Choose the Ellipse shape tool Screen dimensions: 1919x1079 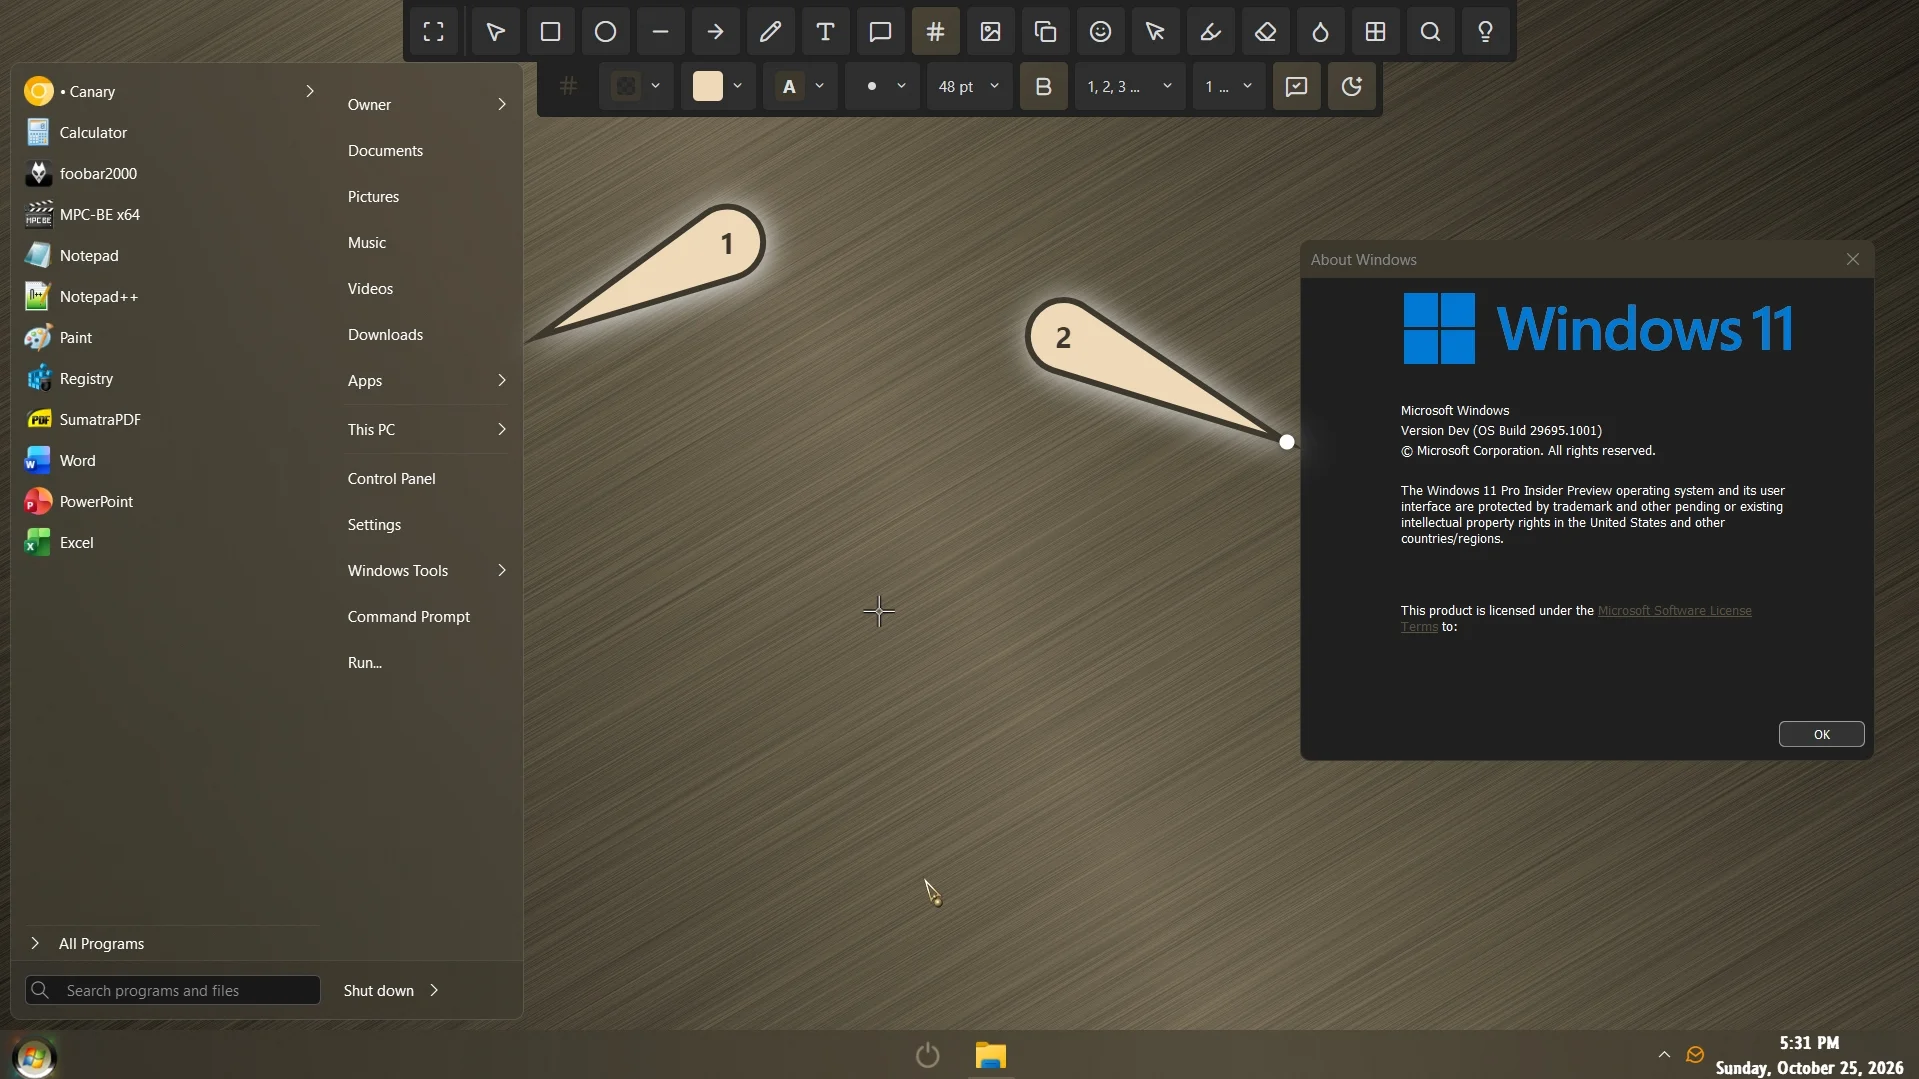(x=605, y=32)
